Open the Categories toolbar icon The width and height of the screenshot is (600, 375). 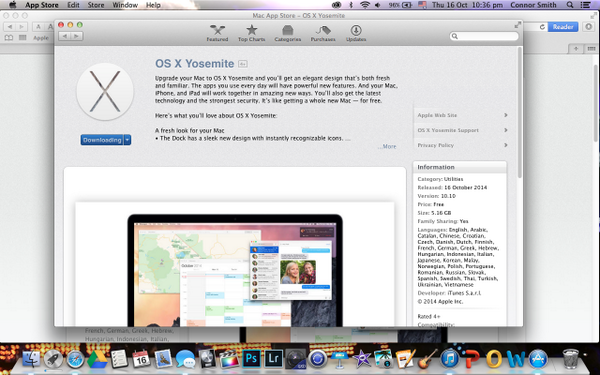287,33
